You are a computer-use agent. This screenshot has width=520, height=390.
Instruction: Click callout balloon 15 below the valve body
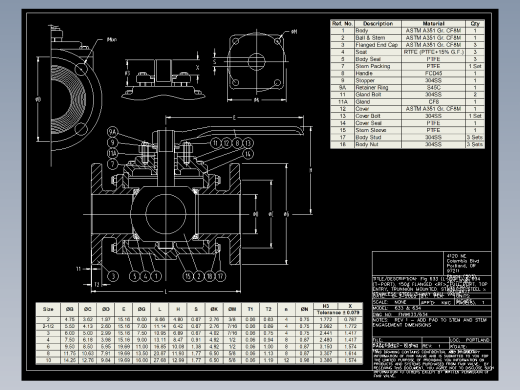(188, 276)
